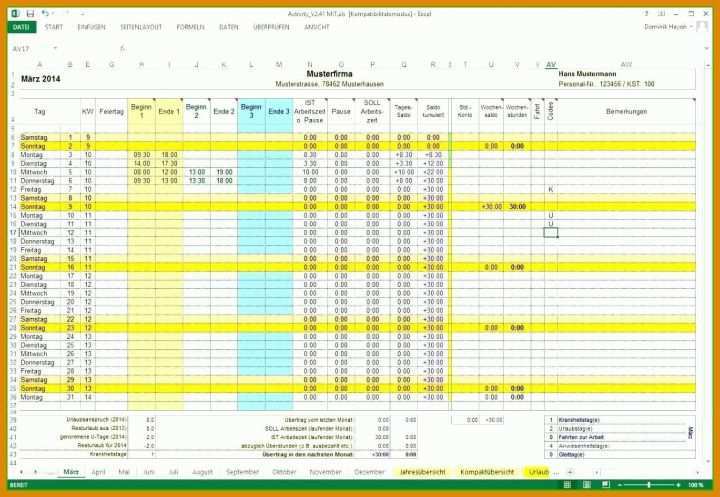Click the Hans Mustermann name cell

click(x=587, y=74)
